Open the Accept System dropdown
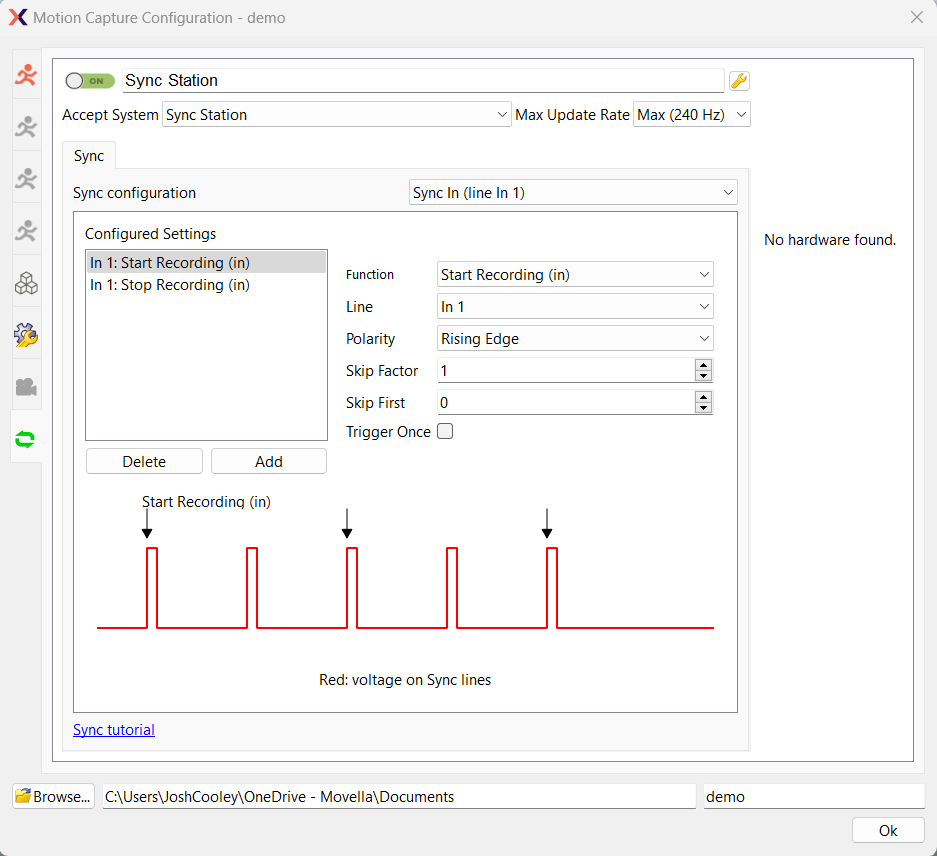The image size is (937, 856). 337,114
